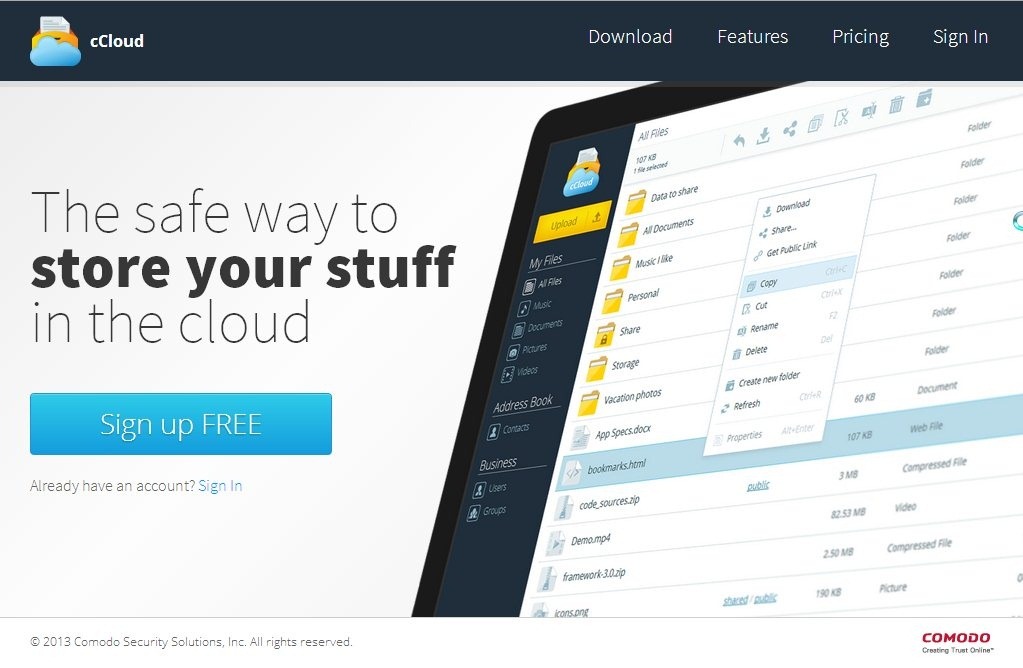Select Documents in the My Files sidebar

(x=537, y=327)
